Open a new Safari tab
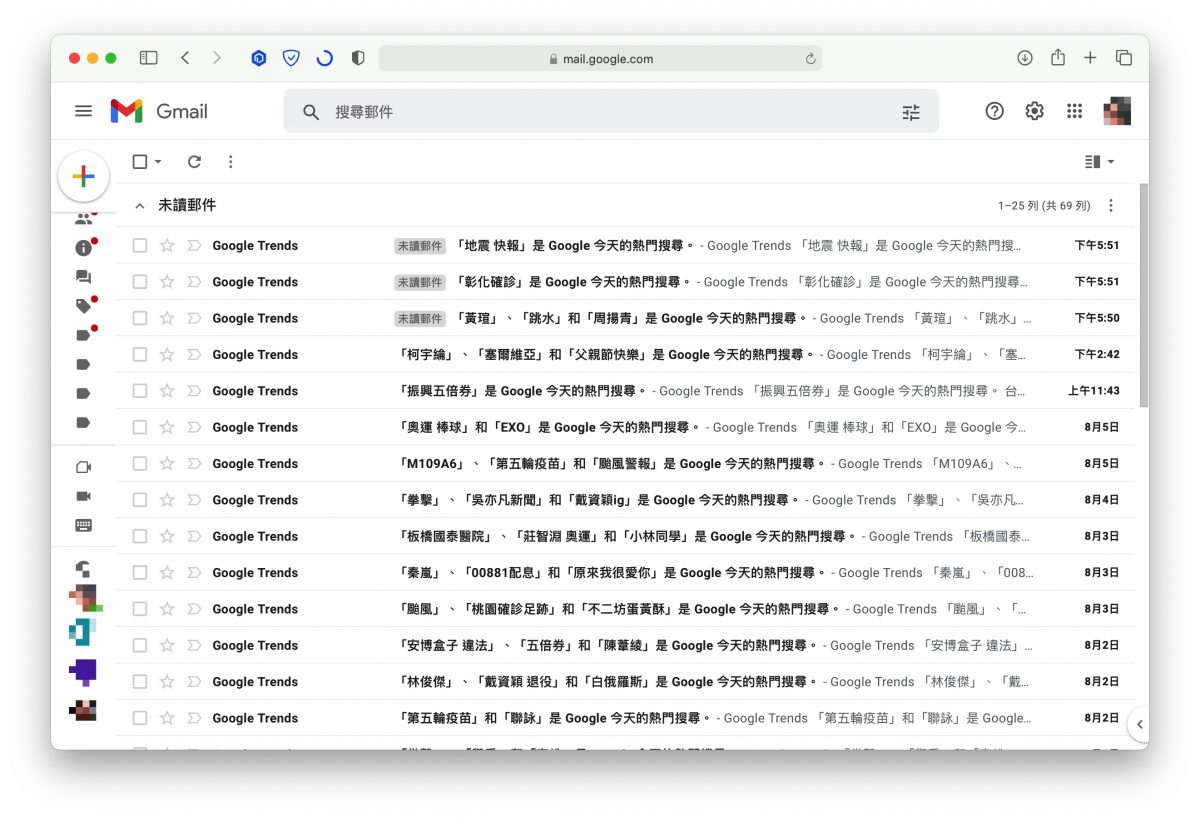 coord(1090,58)
